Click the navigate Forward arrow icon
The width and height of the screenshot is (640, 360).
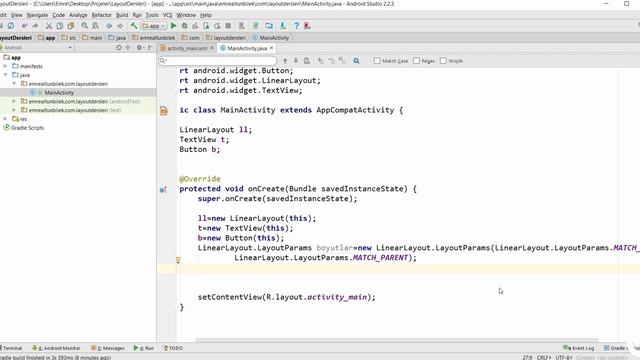click(x=120, y=26)
